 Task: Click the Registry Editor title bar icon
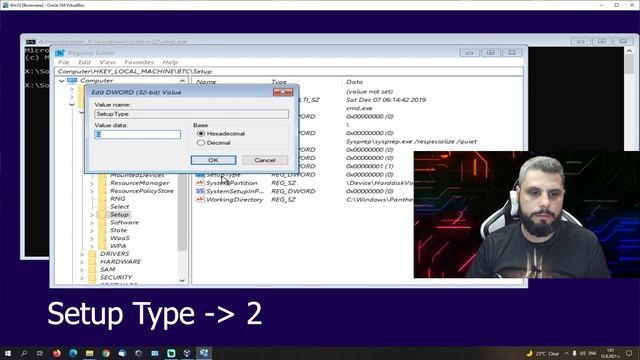tap(60, 53)
